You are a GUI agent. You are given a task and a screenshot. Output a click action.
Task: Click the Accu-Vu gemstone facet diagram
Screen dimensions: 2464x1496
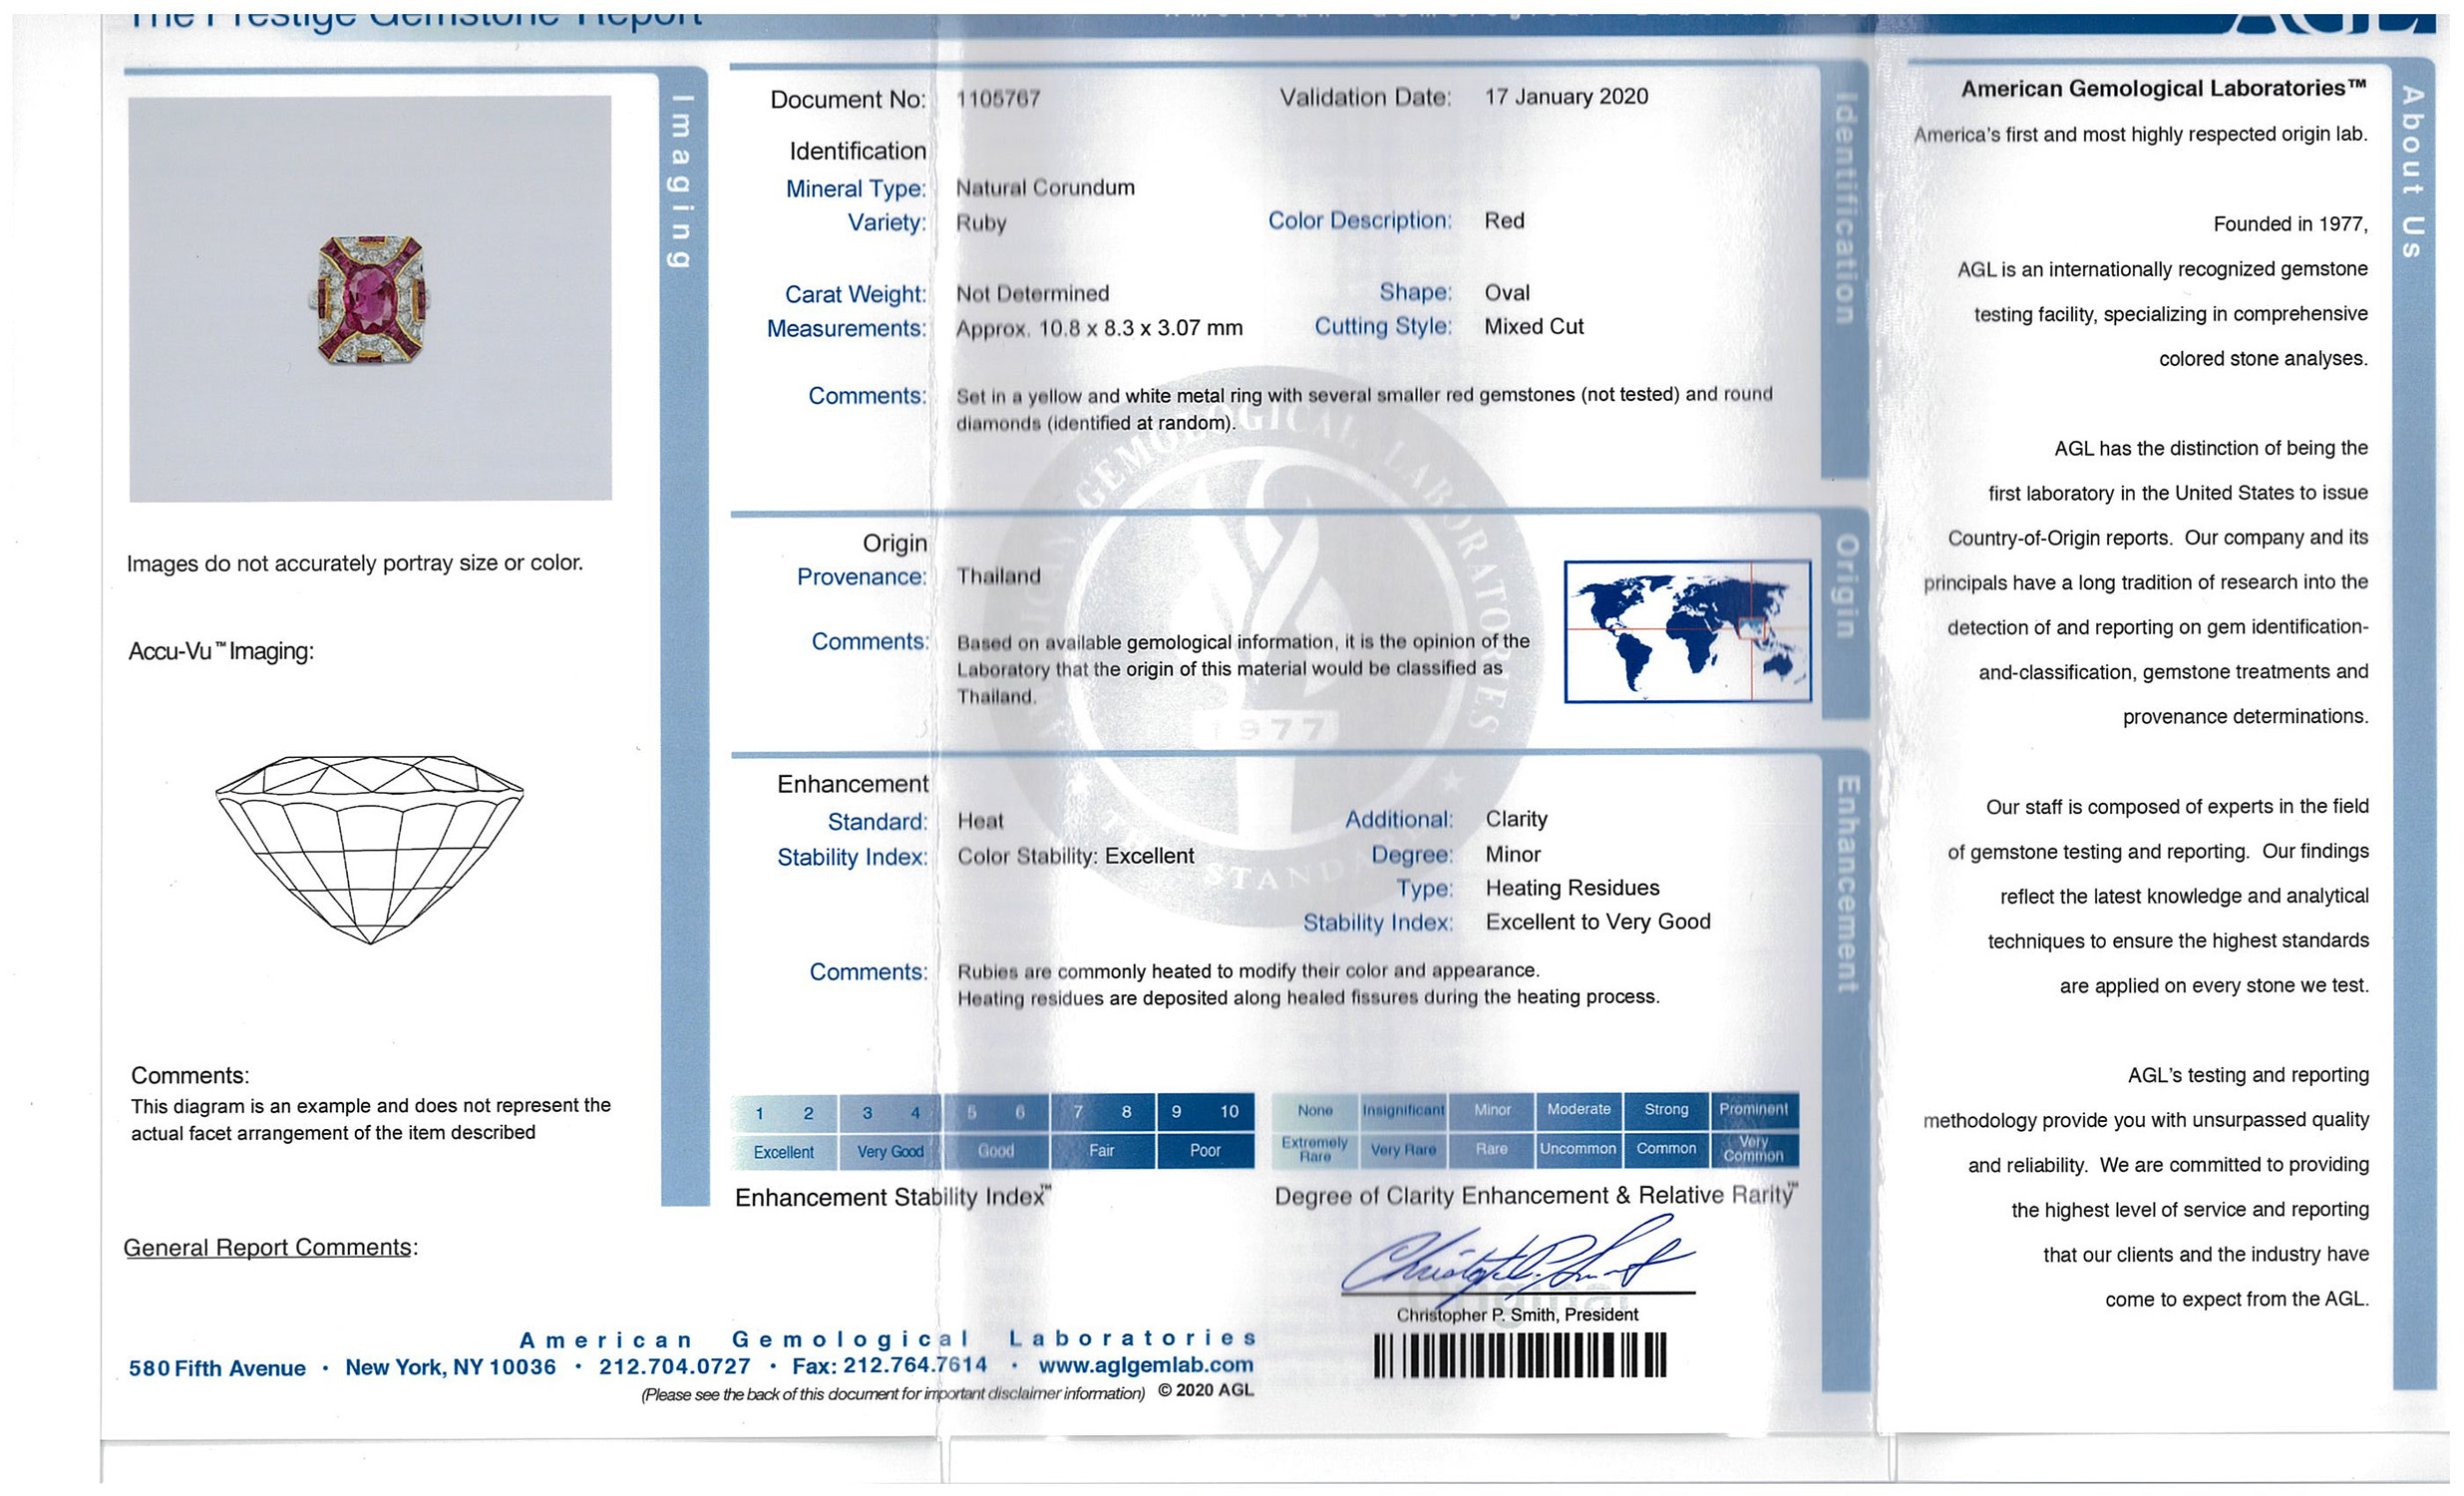click(x=369, y=849)
